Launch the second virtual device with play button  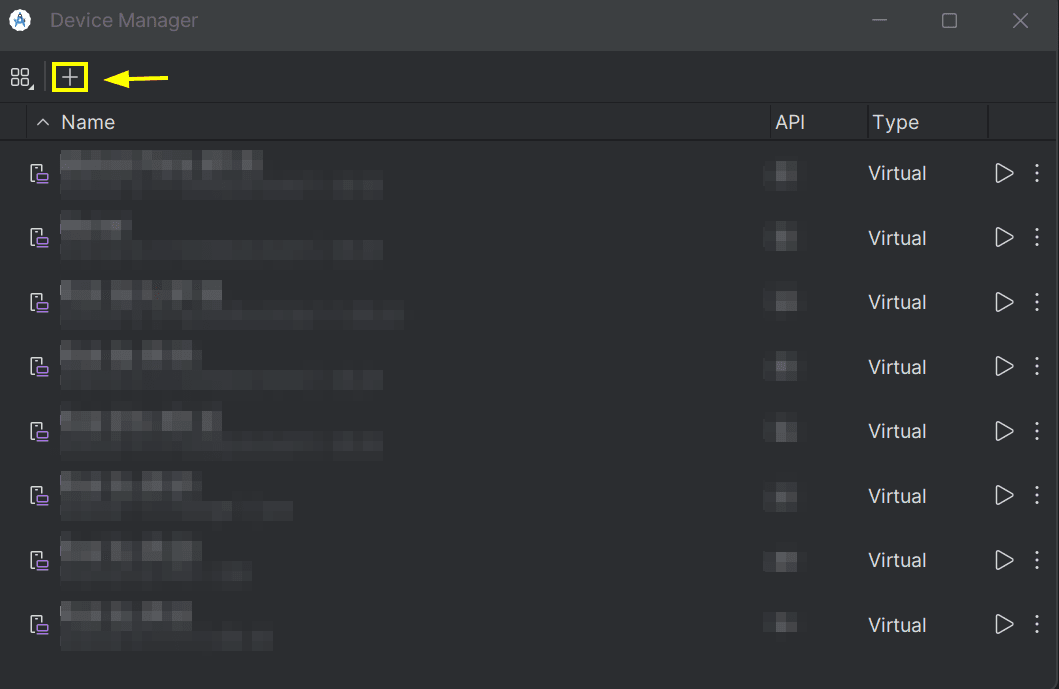coord(1004,238)
